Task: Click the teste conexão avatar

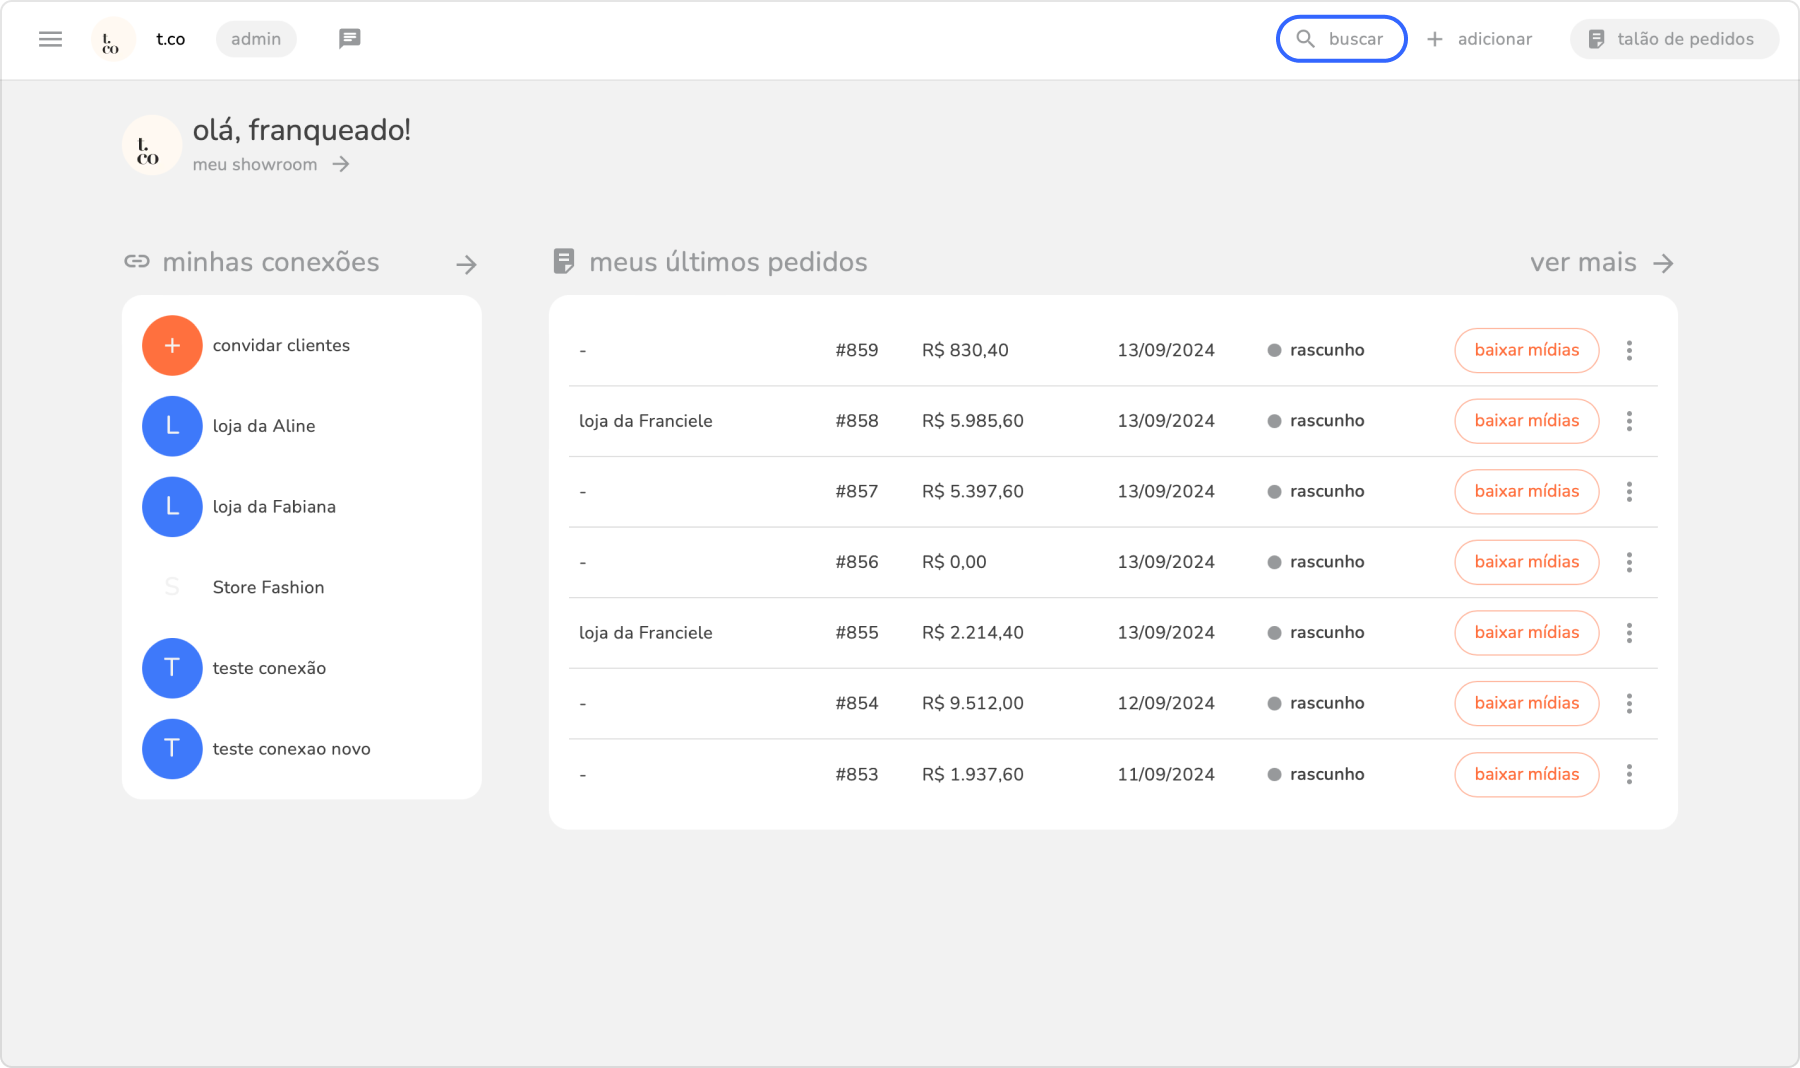Action: 172,668
